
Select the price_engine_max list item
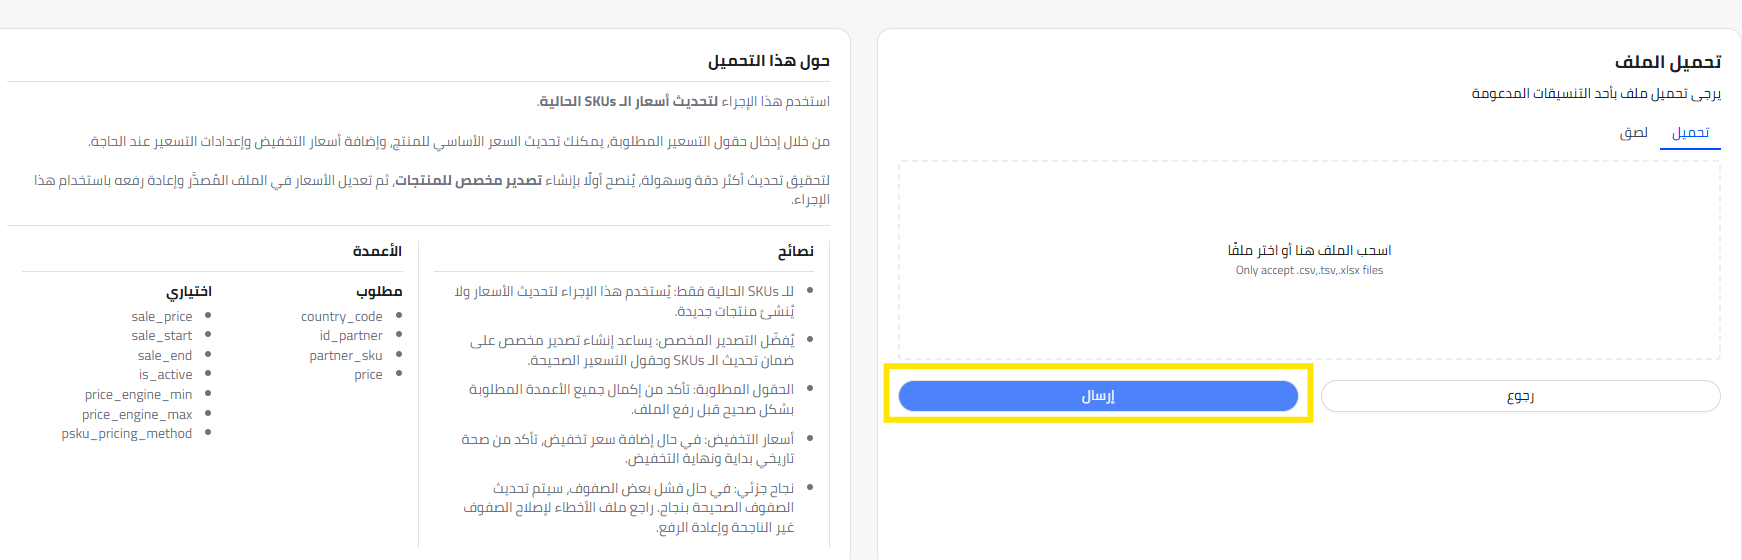pos(137,414)
